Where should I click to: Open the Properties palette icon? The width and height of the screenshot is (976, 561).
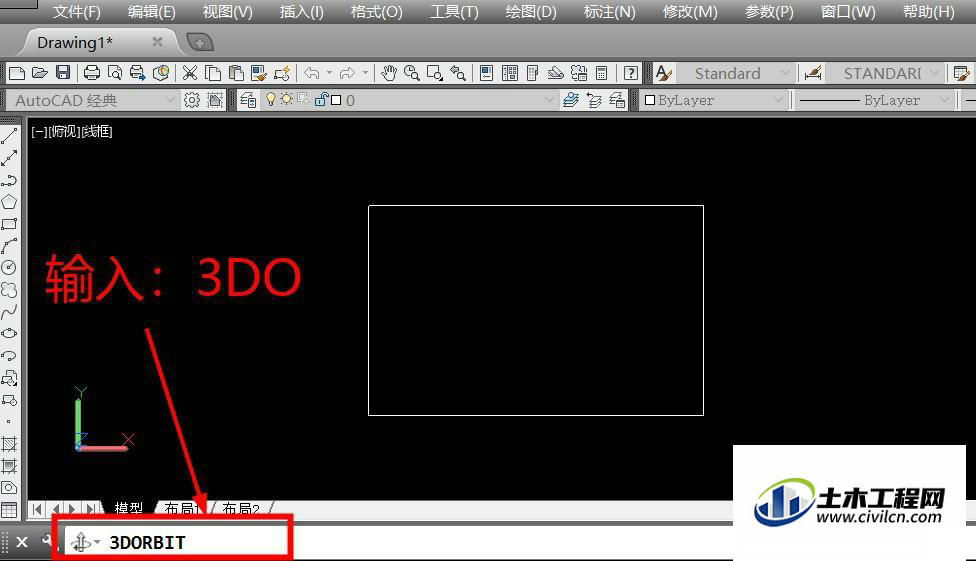point(486,73)
